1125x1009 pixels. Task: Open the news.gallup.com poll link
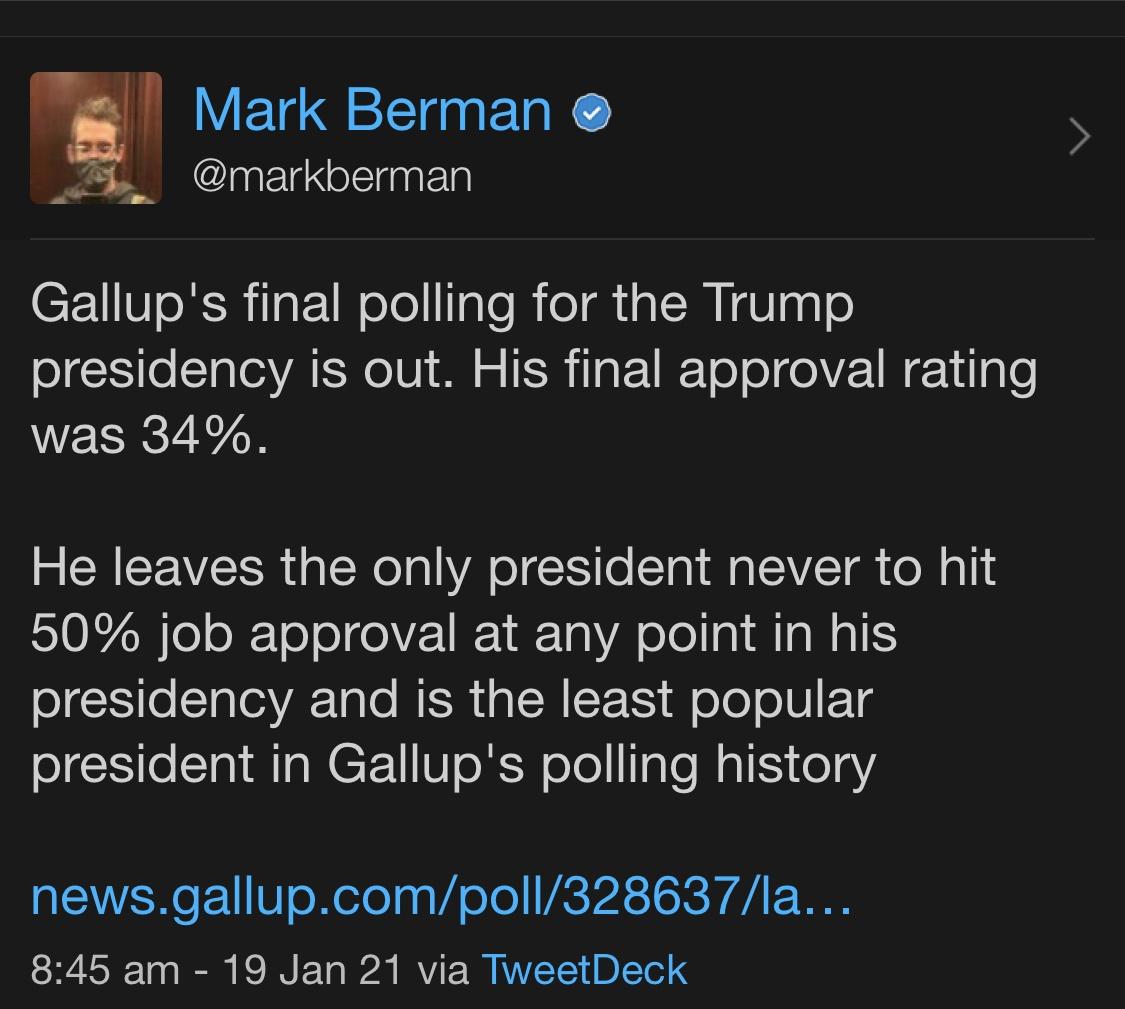pyautogui.click(x=440, y=898)
